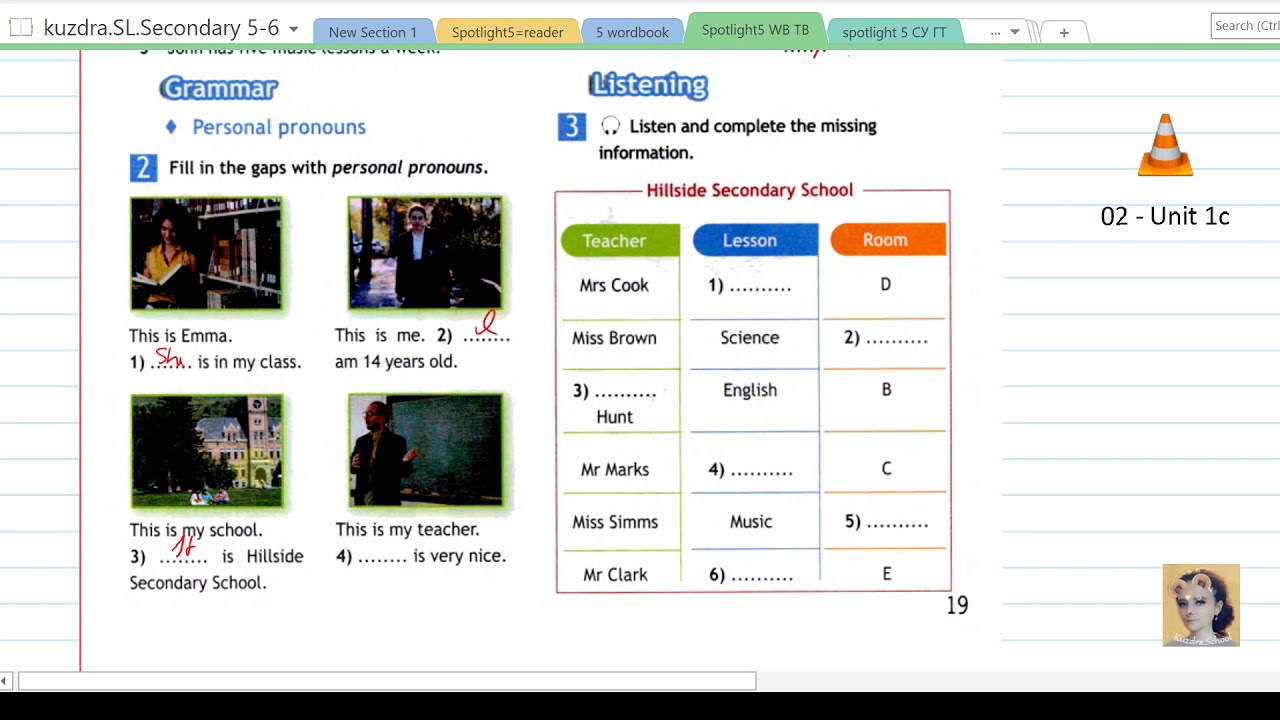Viewport: 1280px width, 720px height.
Task: Open the spotlight 5 СУ ГТ tab
Action: click(894, 32)
